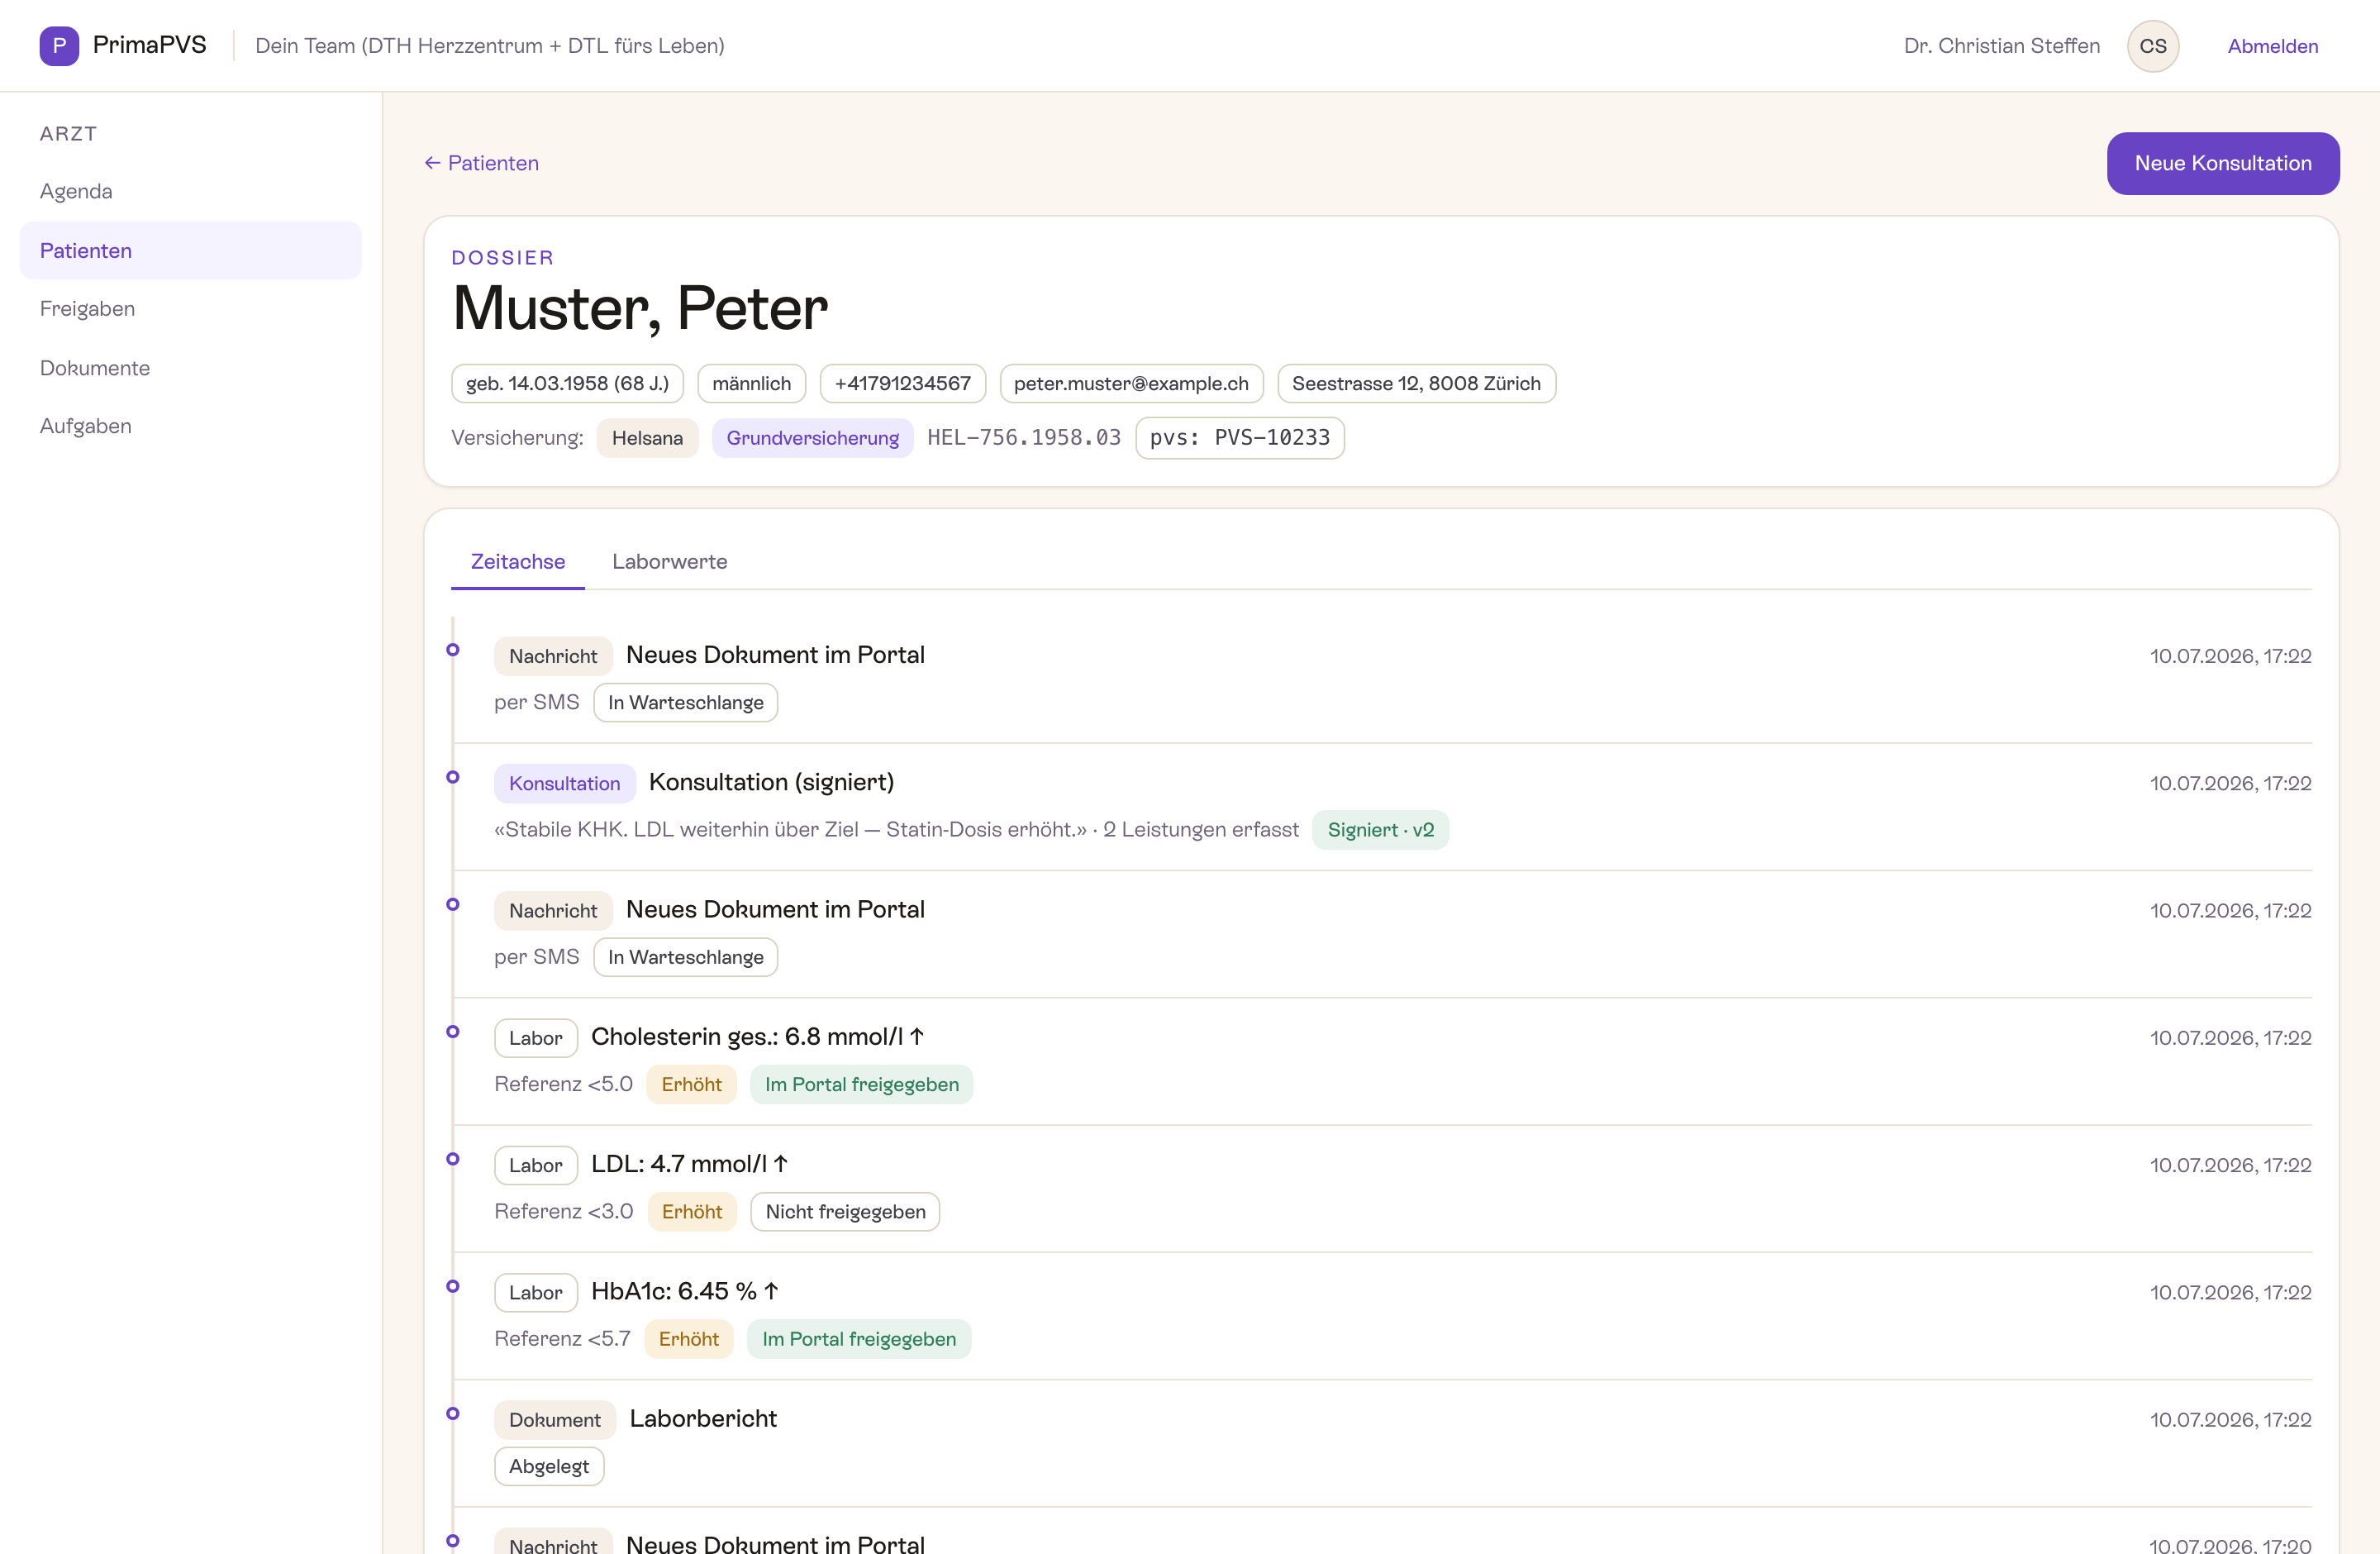Open the HbA1c: 6.45 % entry
This screenshot has width=2380, height=1554.
point(684,1291)
